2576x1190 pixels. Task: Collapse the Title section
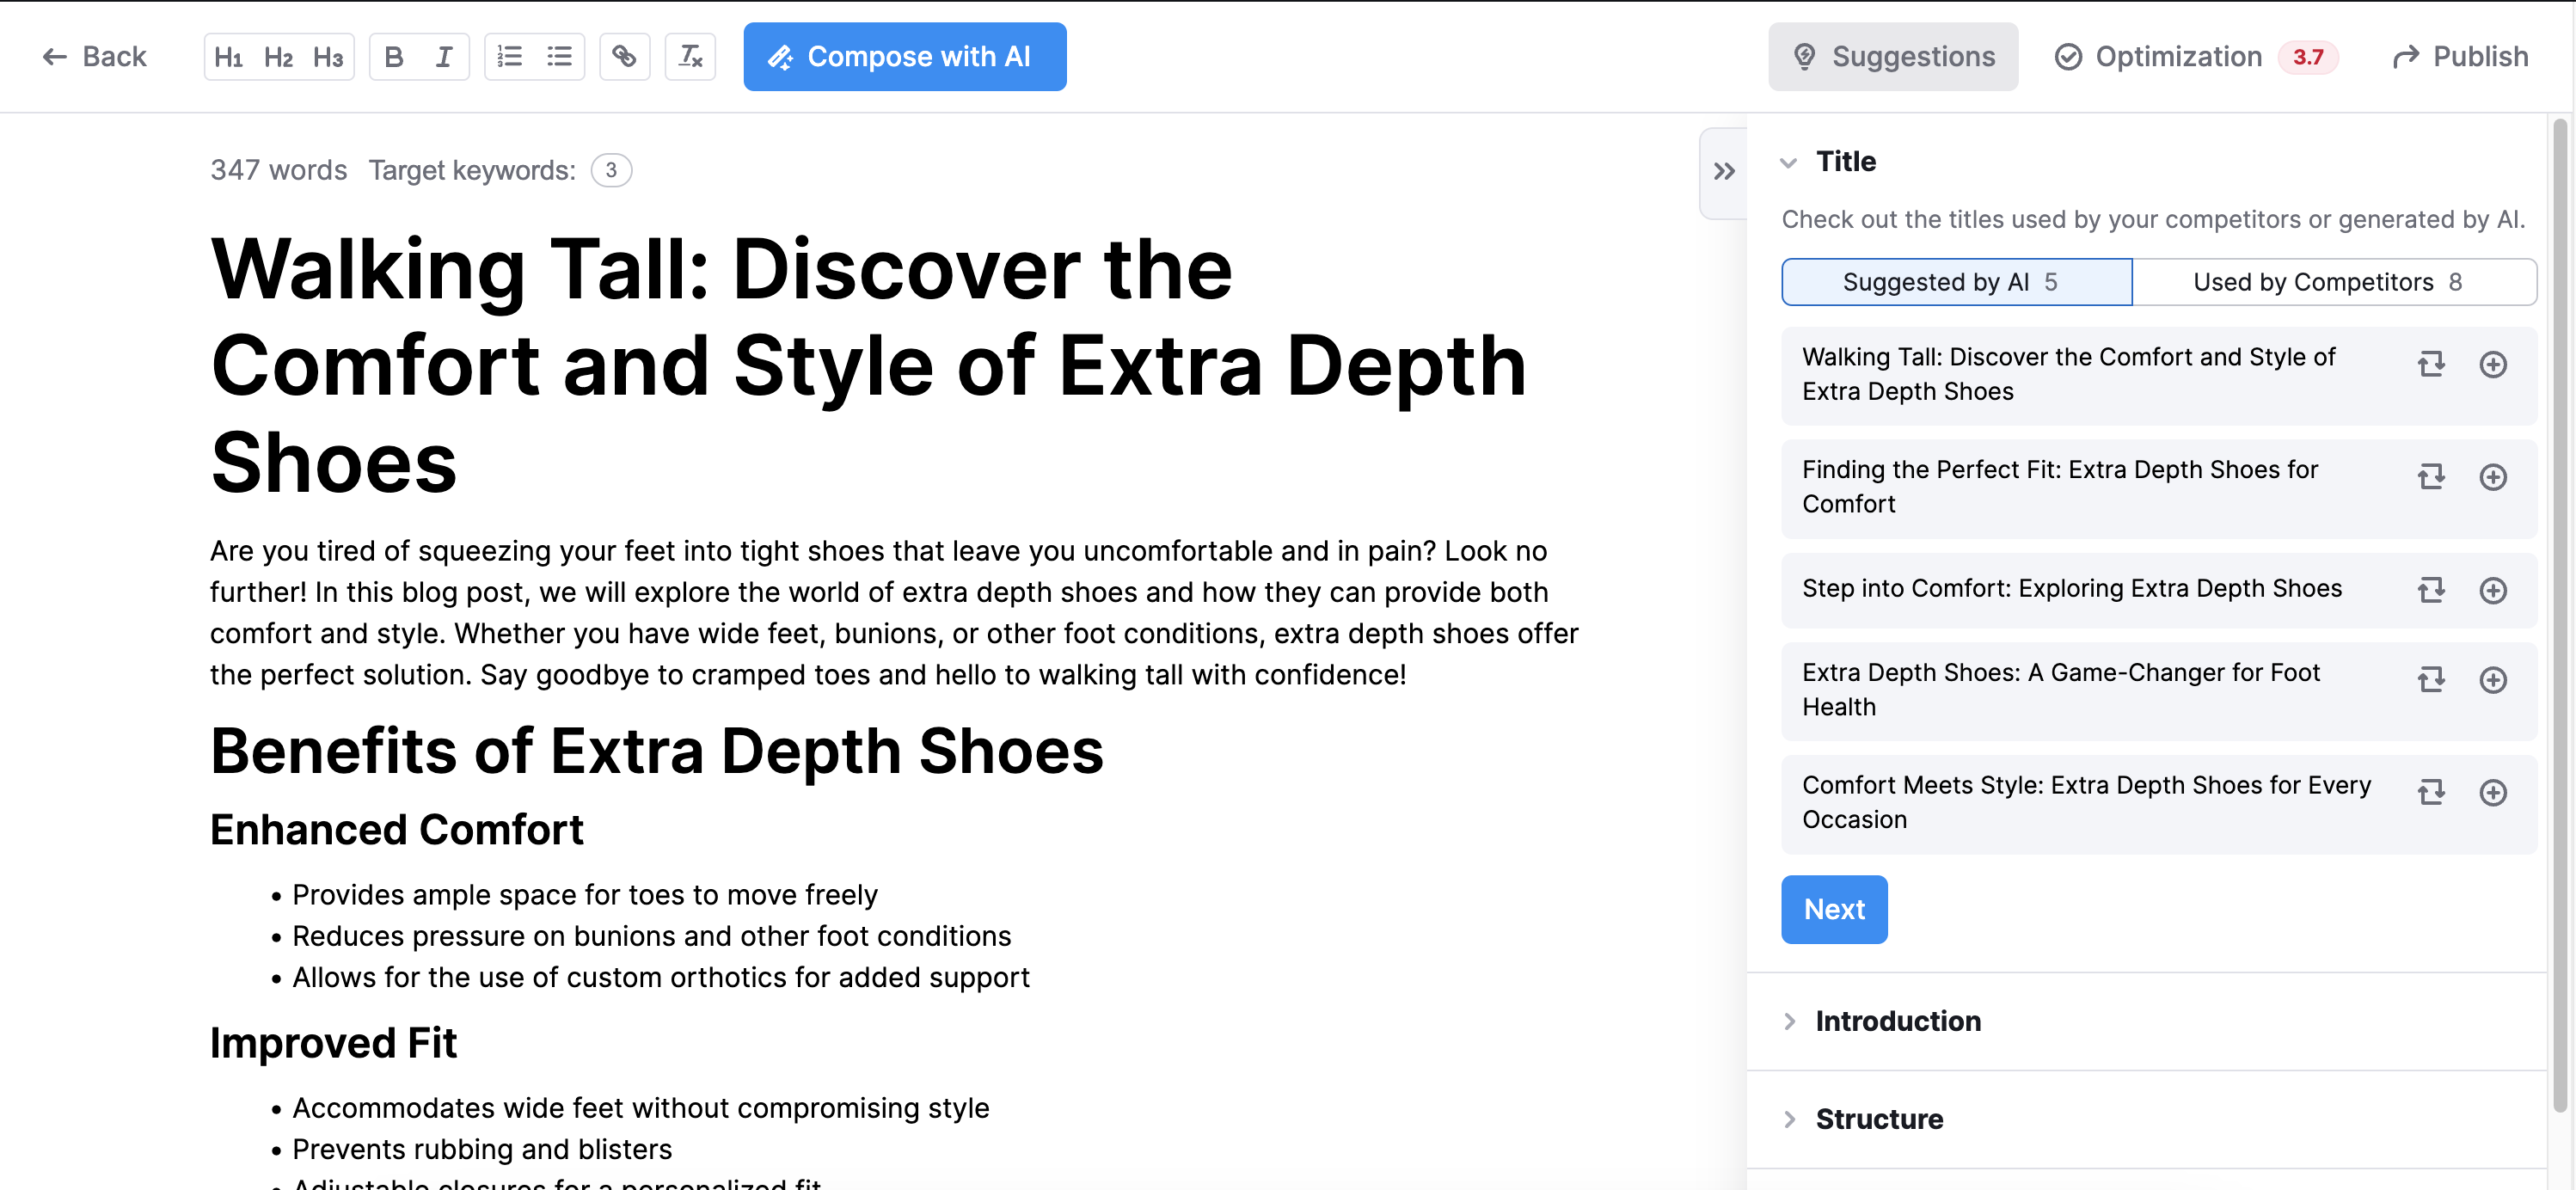[1789, 162]
